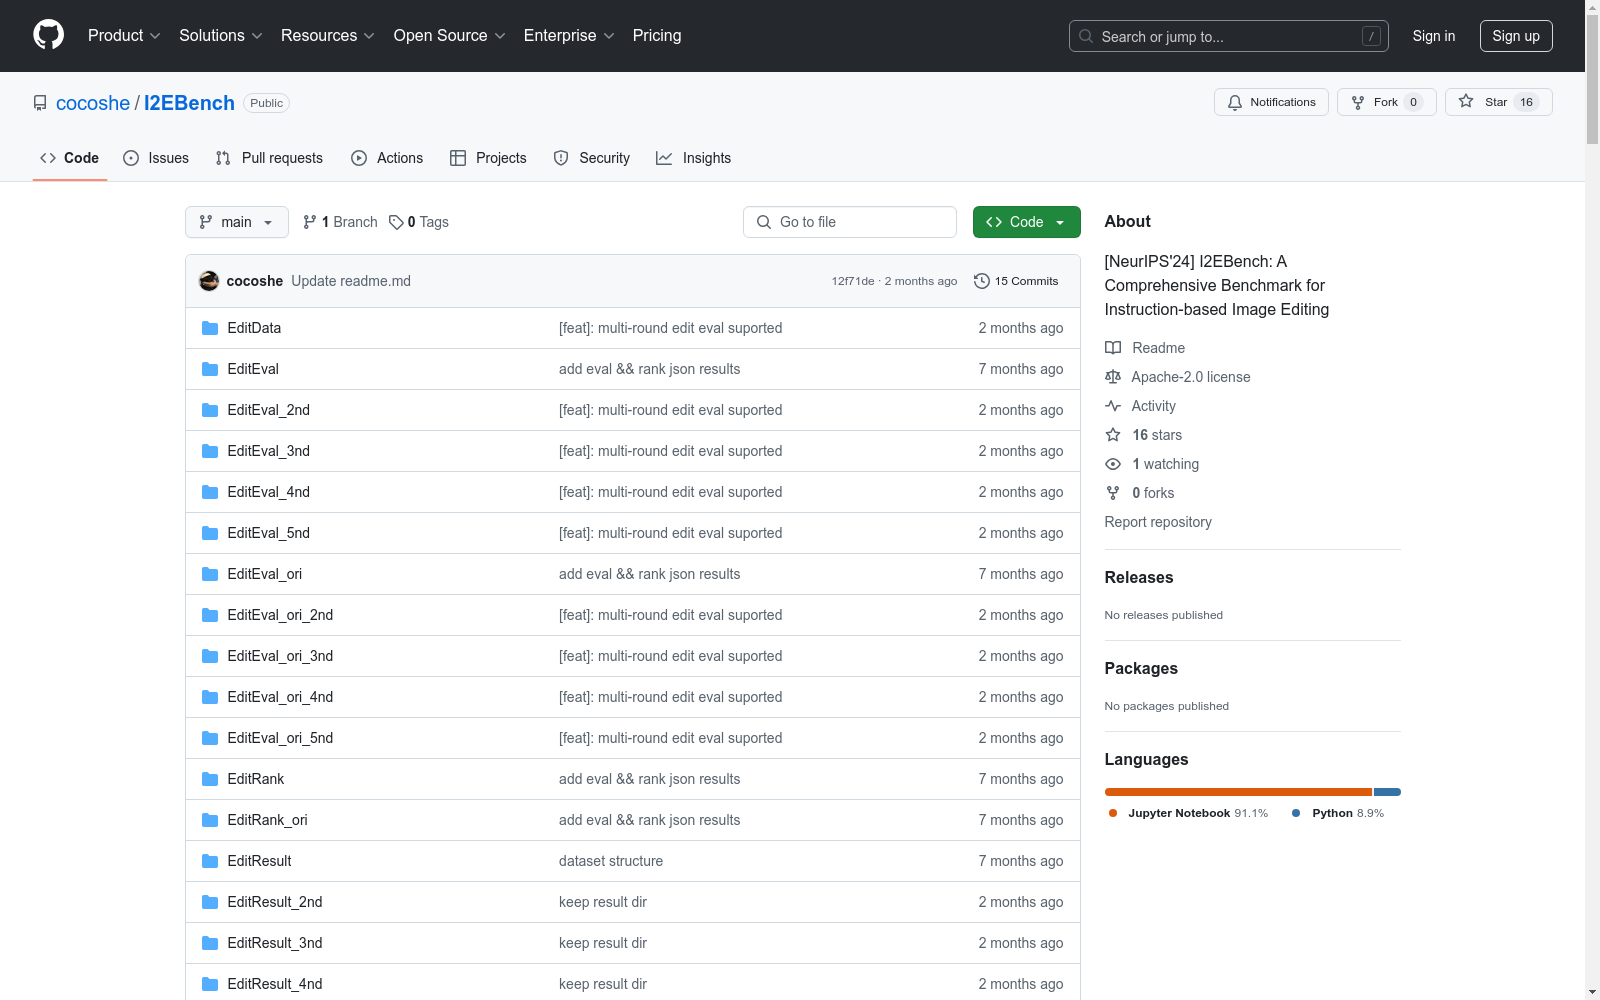Open the Projects tab
1600x1000 pixels.
(488, 158)
